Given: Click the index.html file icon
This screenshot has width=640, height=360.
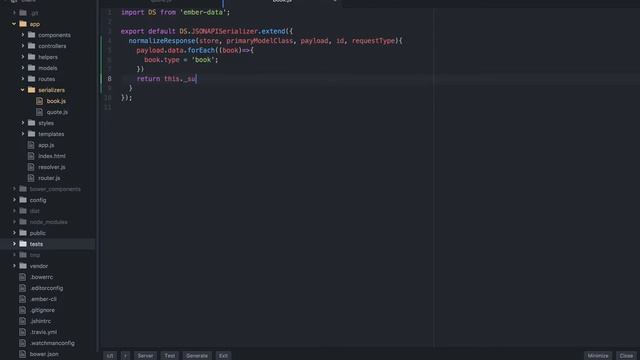Looking at the screenshot, I should [31, 156].
